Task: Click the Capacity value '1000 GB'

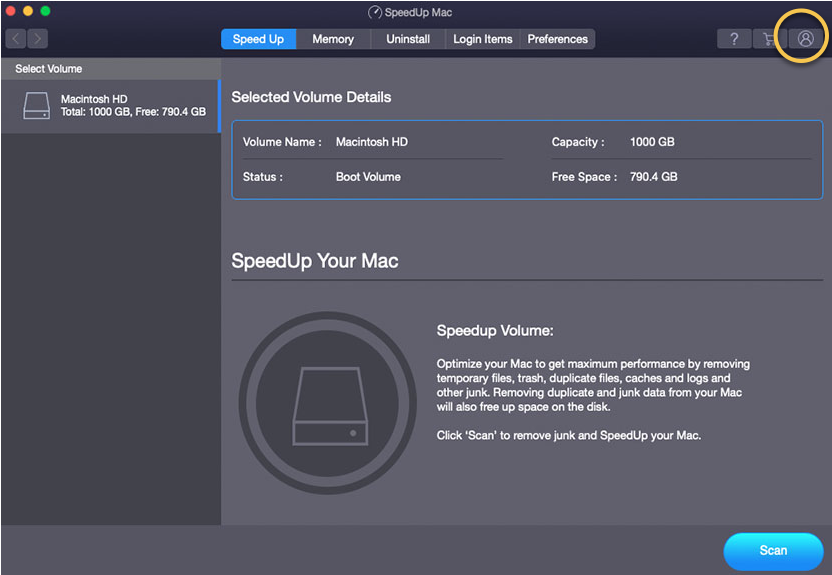Action: coord(652,142)
